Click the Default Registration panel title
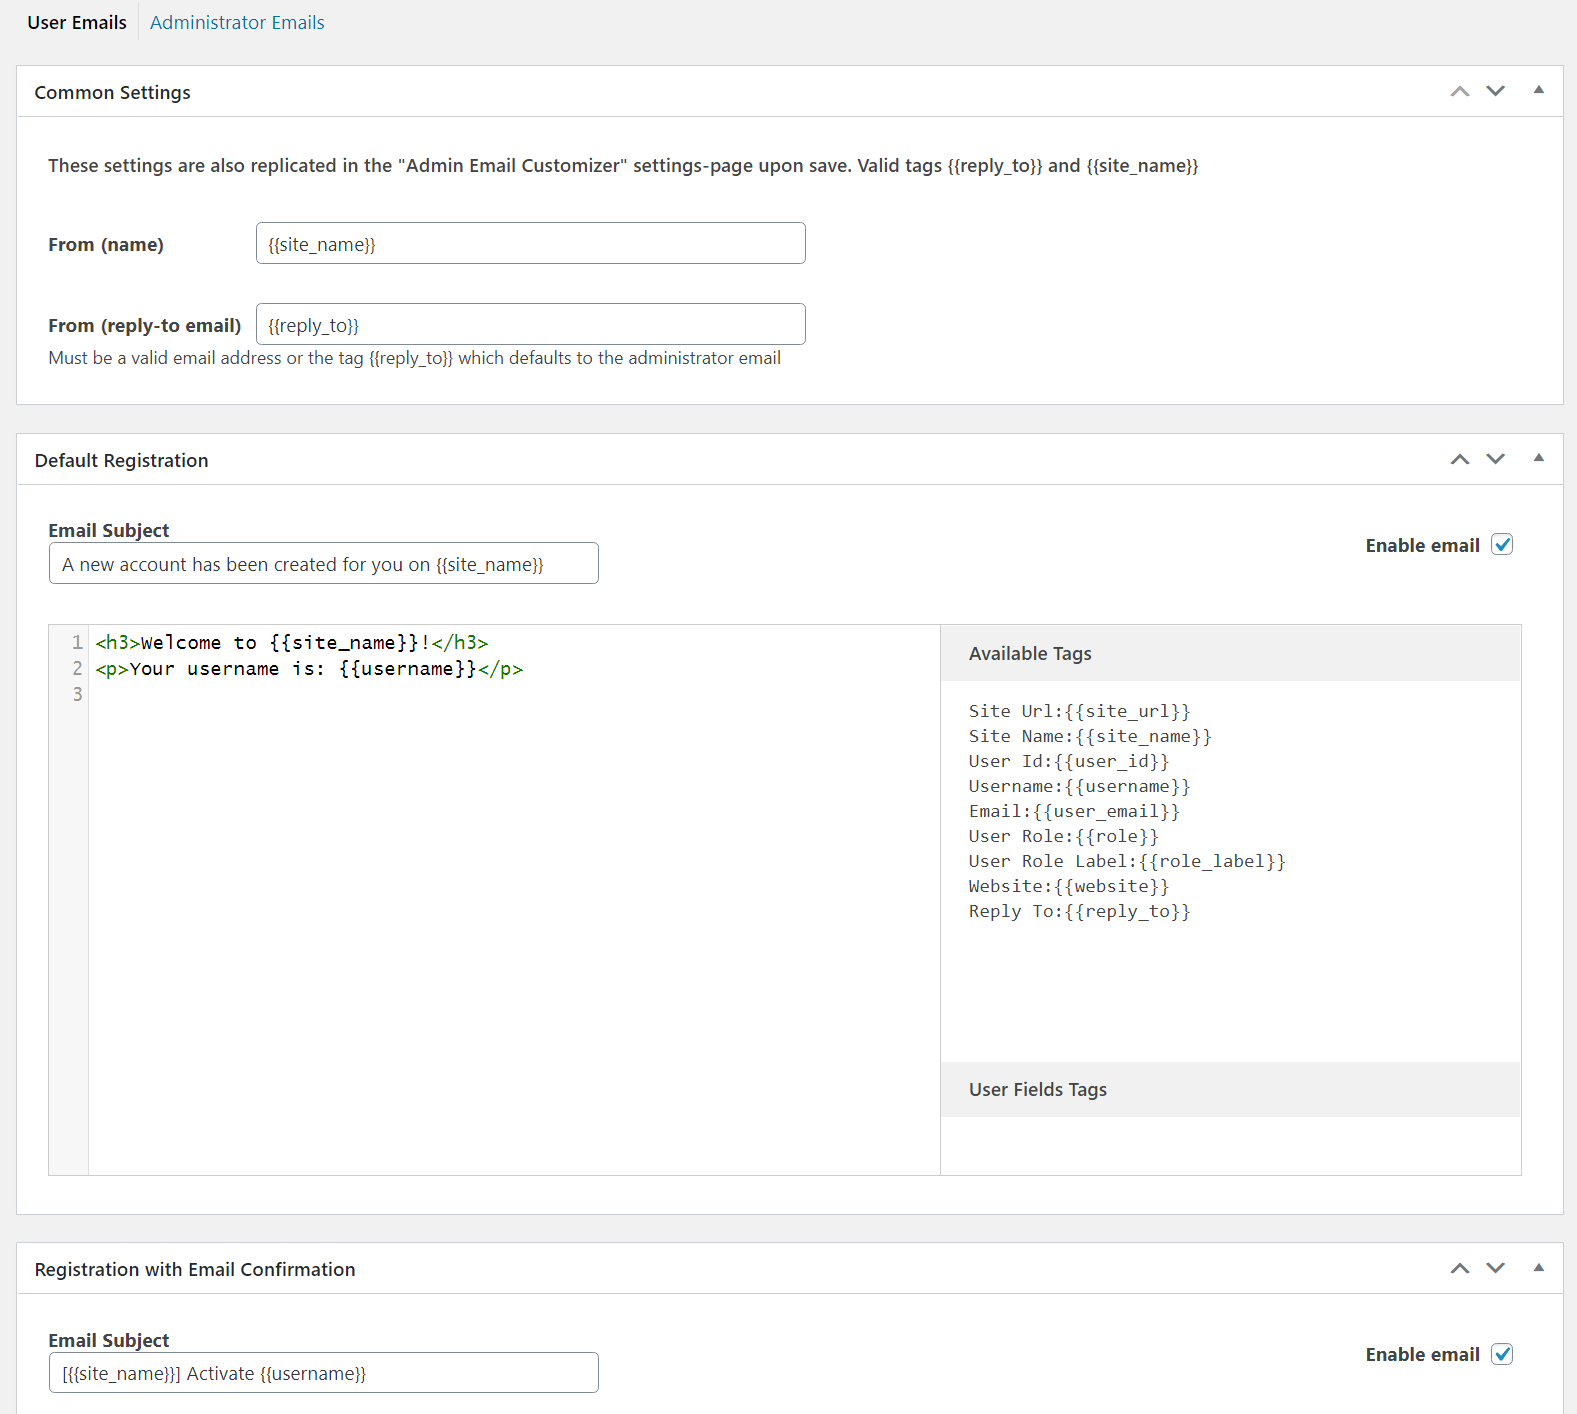The width and height of the screenshot is (1577, 1414). [121, 460]
